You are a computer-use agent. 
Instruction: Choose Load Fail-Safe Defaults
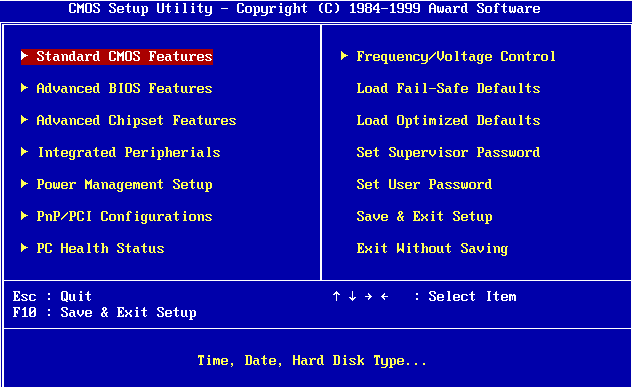[x=448, y=88]
